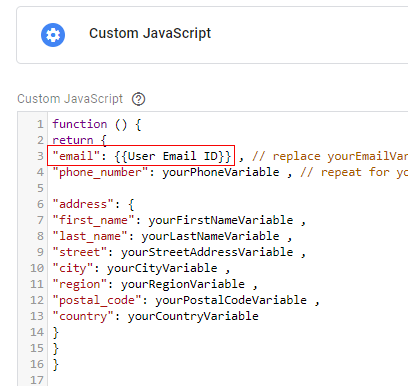
Task: Click yourPhoneVariable on line 4
Action: [x=221, y=172]
